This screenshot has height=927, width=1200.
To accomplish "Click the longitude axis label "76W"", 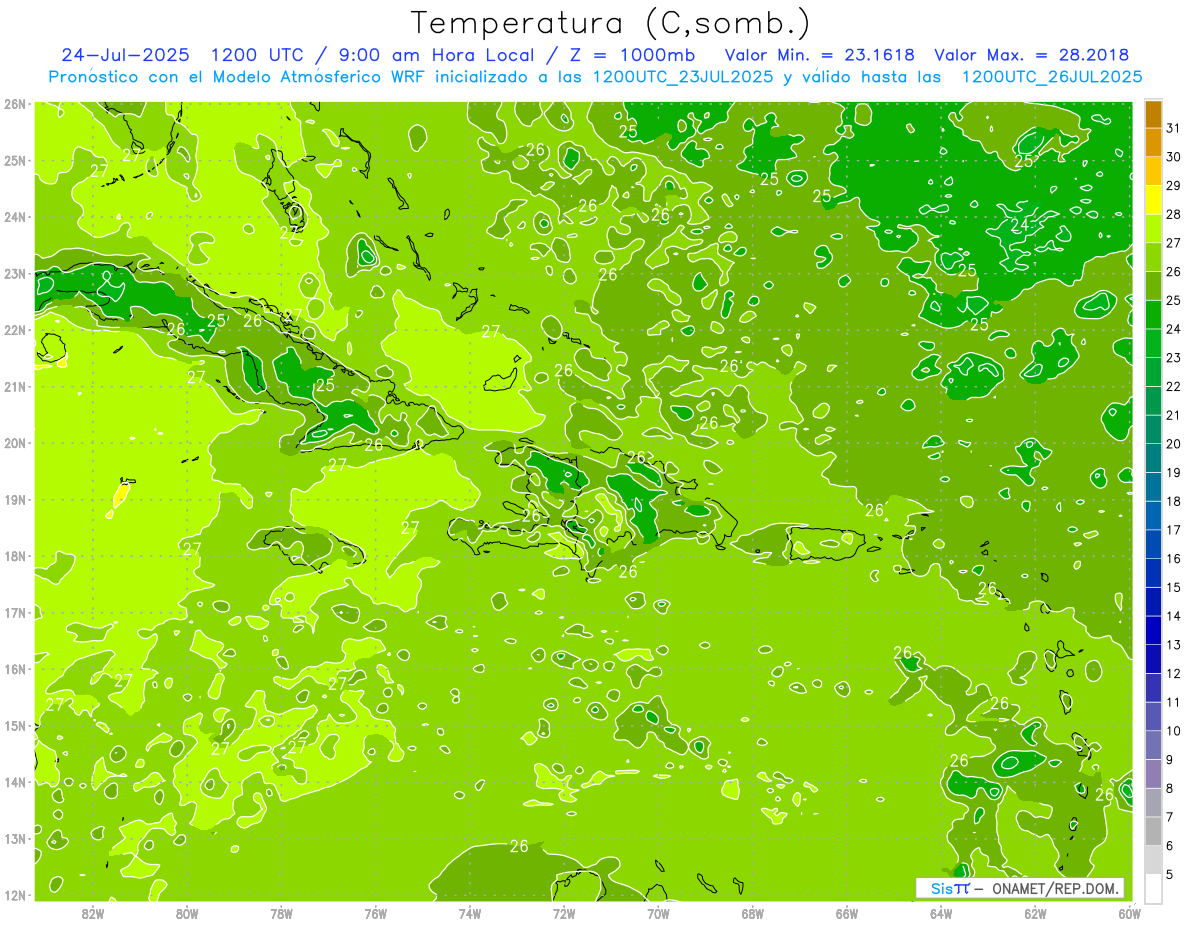I will click(x=376, y=913).
